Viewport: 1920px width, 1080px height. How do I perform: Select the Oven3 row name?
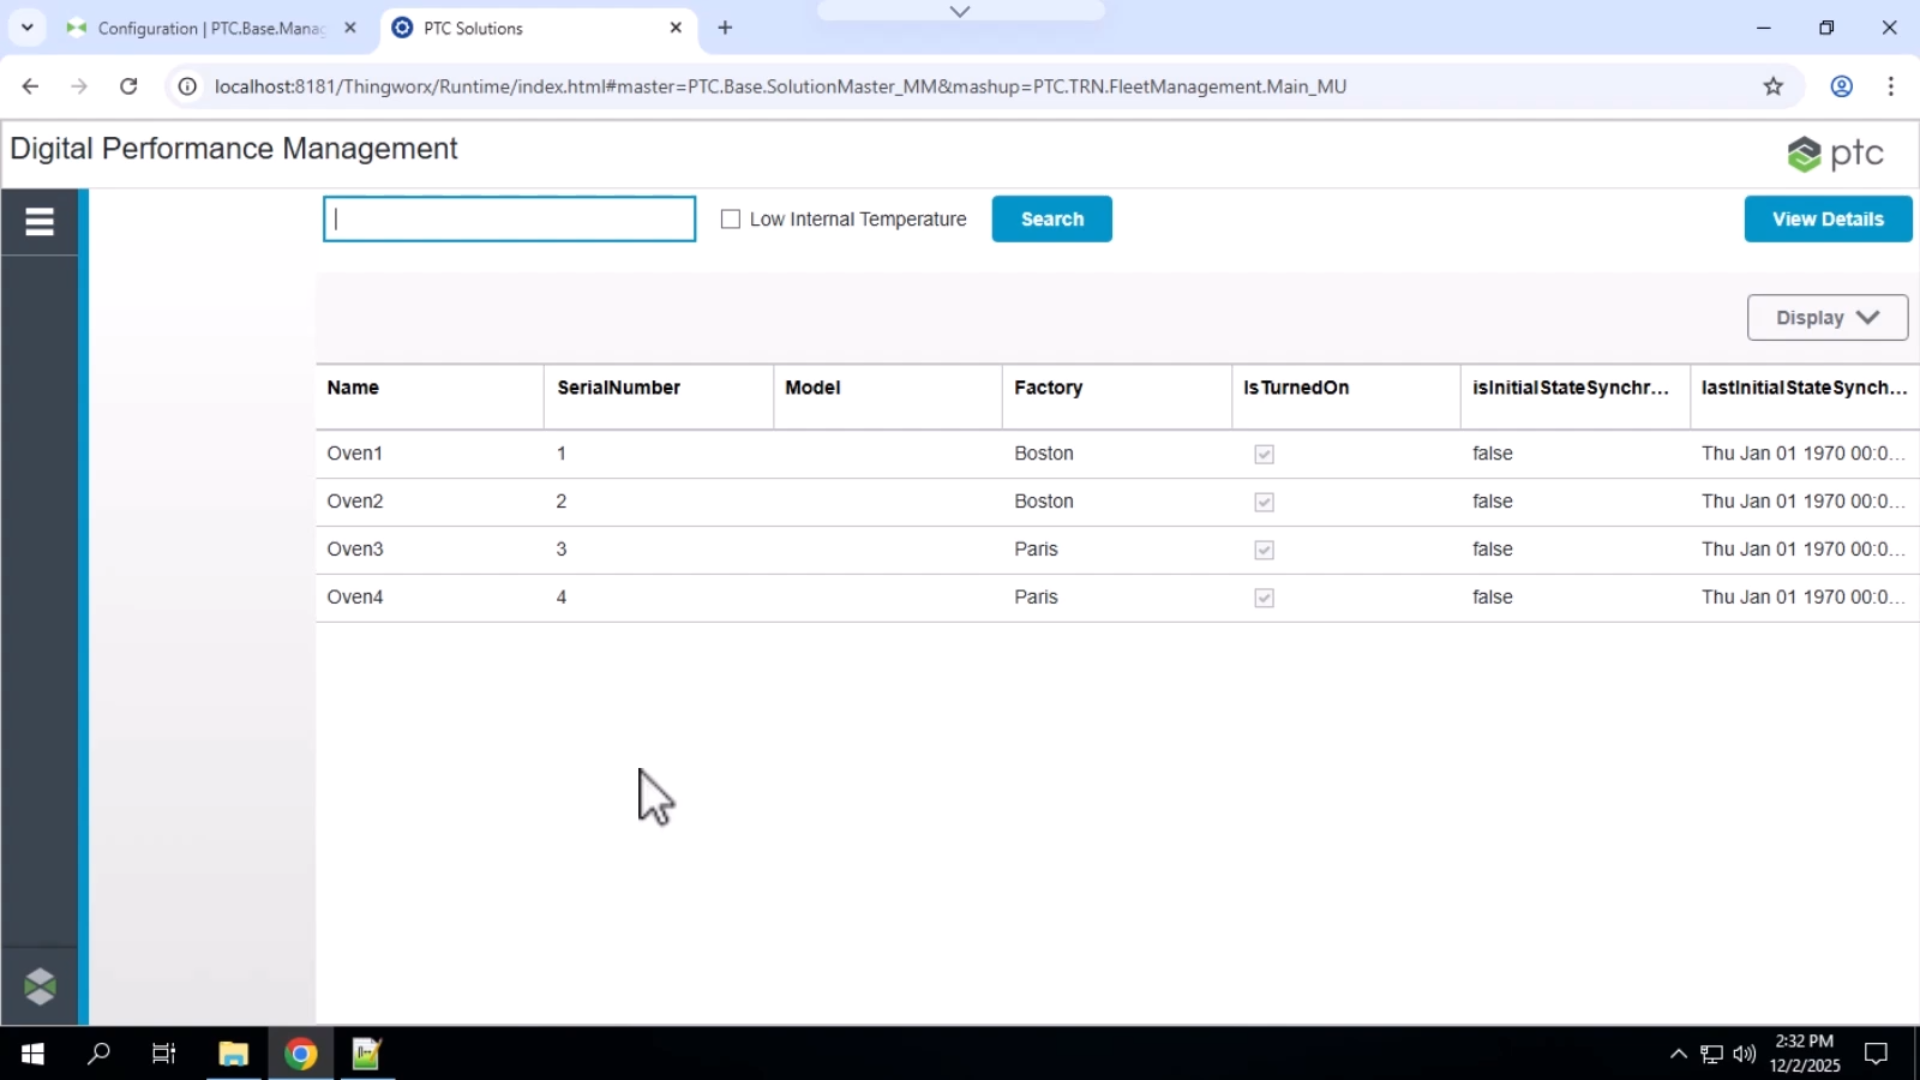[x=354, y=549]
